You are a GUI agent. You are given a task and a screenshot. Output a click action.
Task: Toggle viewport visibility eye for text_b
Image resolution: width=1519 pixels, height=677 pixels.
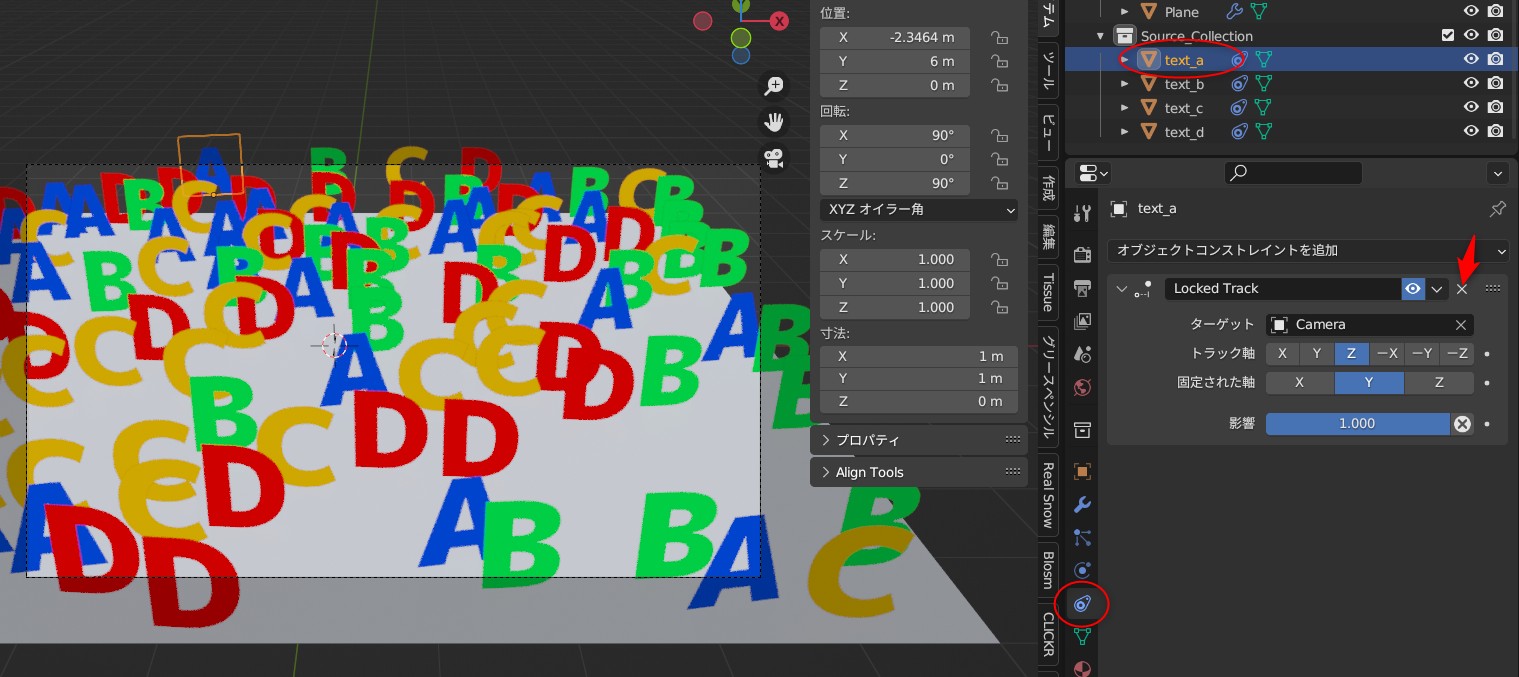pyautogui.click(x=1471, y=82)
